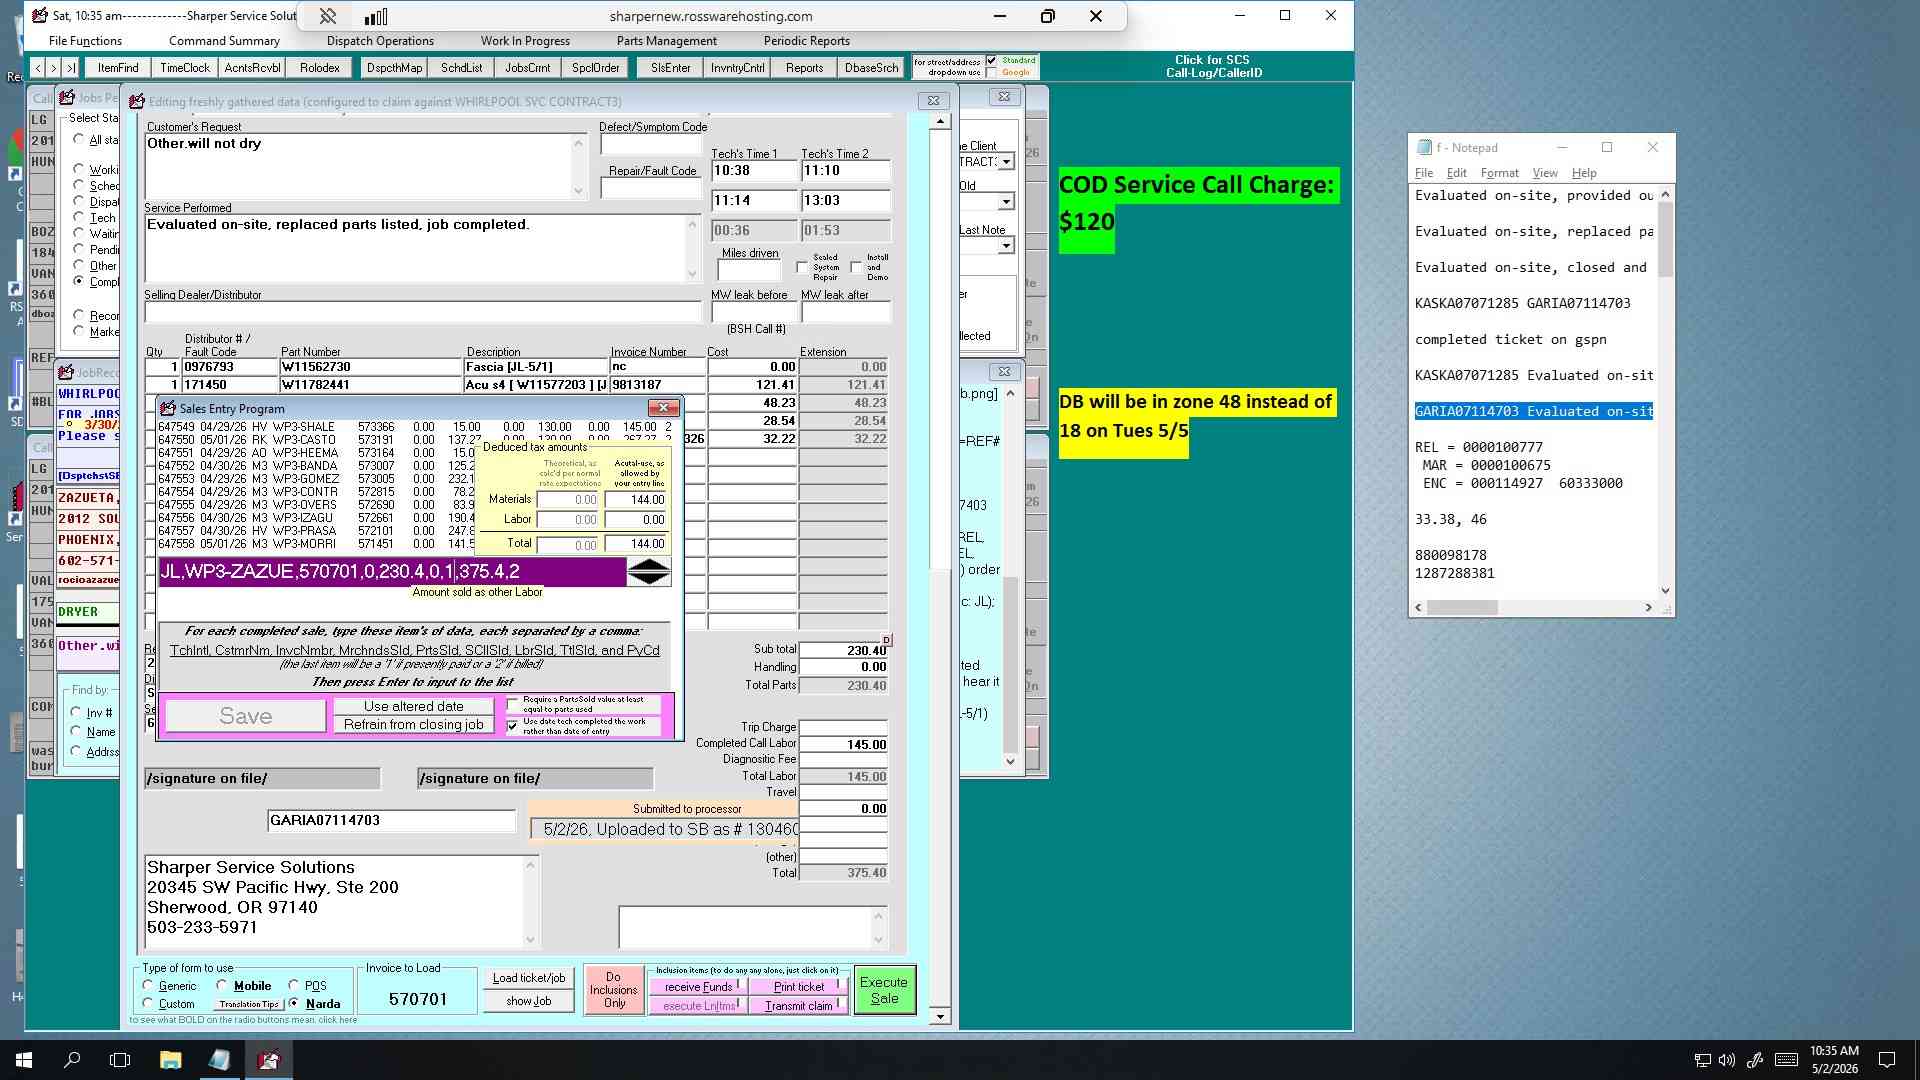Open the Windows Start menu
Screen dimensions: 1920x1080
(24, 1060)
